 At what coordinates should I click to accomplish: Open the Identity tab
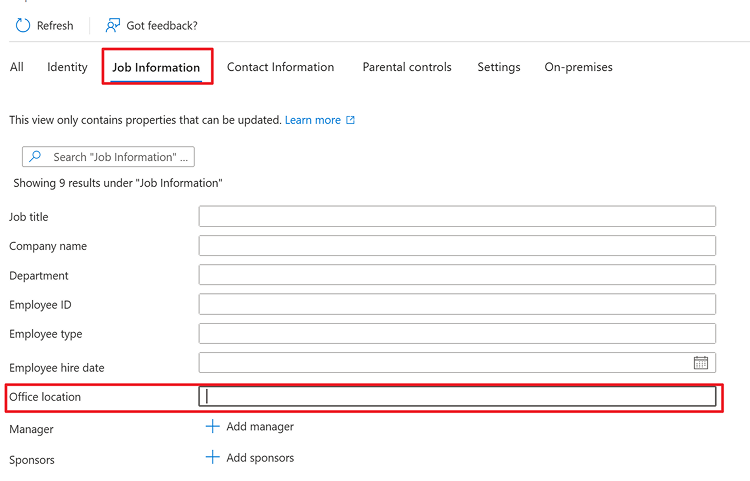click(x=67, y=67)
